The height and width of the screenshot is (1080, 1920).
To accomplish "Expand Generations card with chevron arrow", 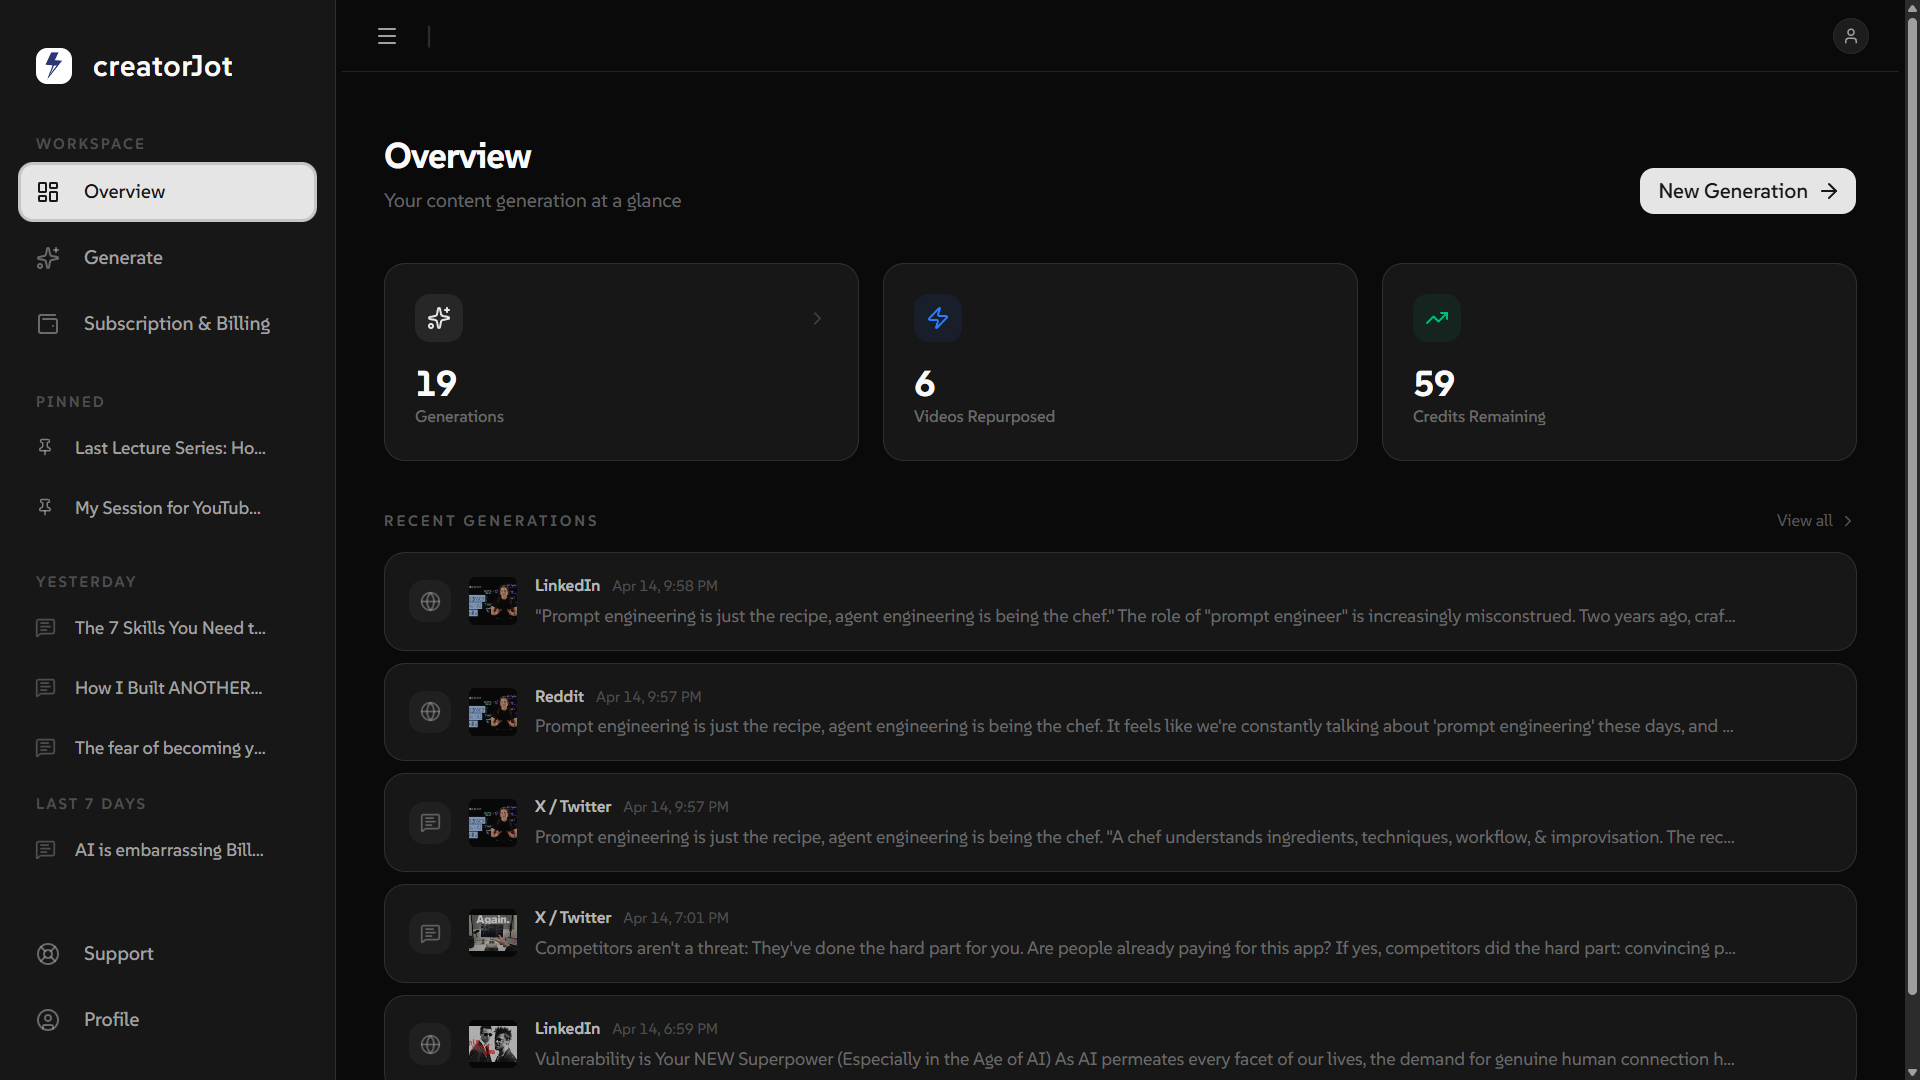I will 817,318.
